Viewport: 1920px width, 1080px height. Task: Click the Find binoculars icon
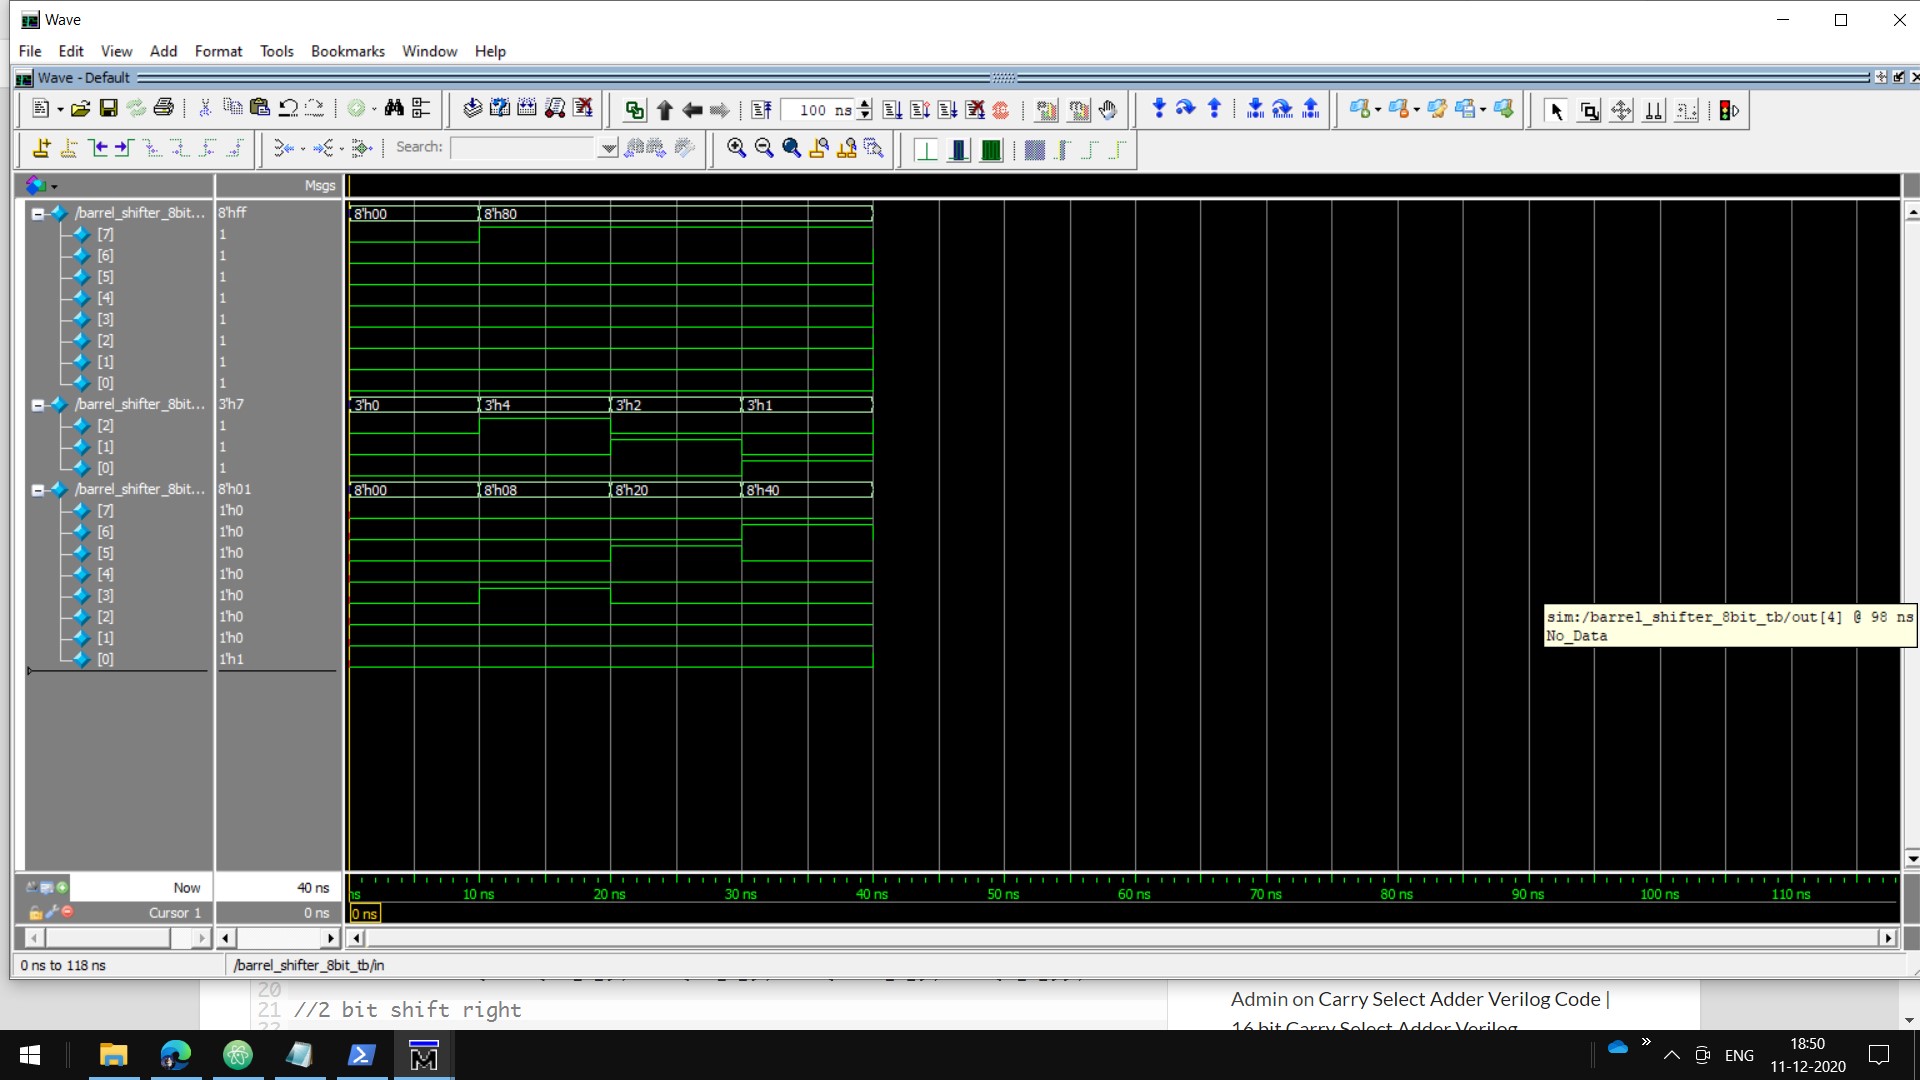(x=394, y=109)
